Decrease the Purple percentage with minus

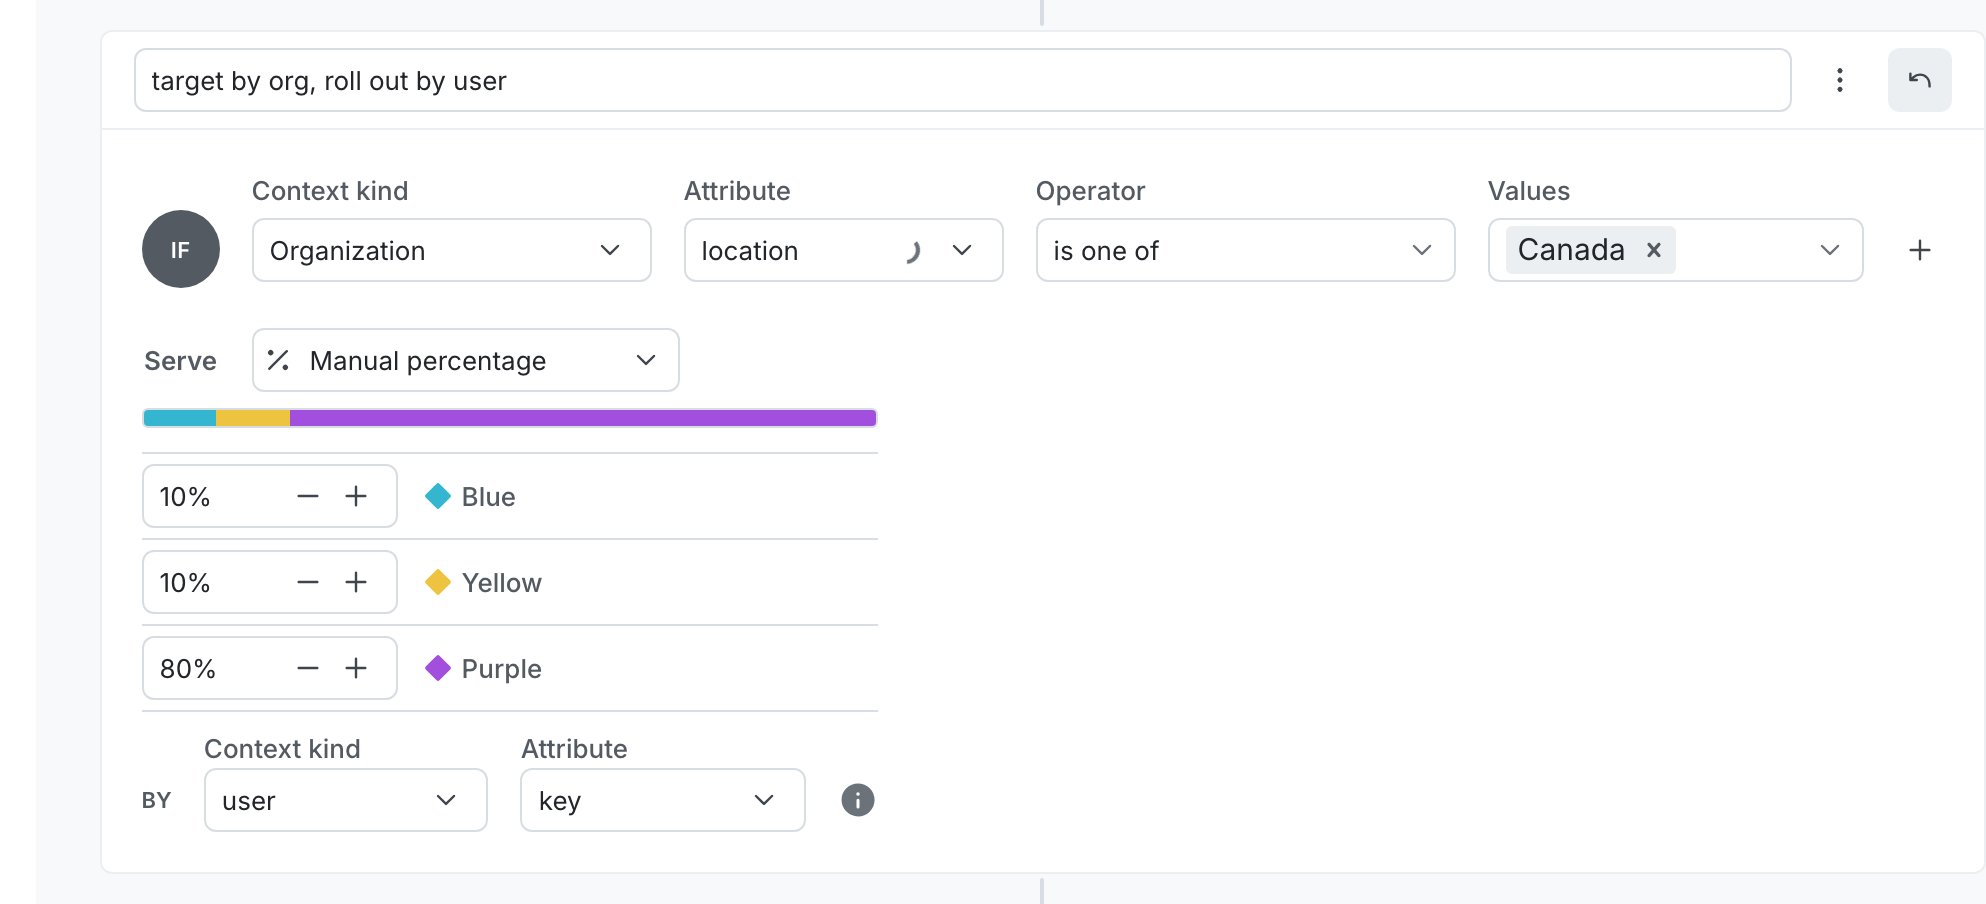308,668
